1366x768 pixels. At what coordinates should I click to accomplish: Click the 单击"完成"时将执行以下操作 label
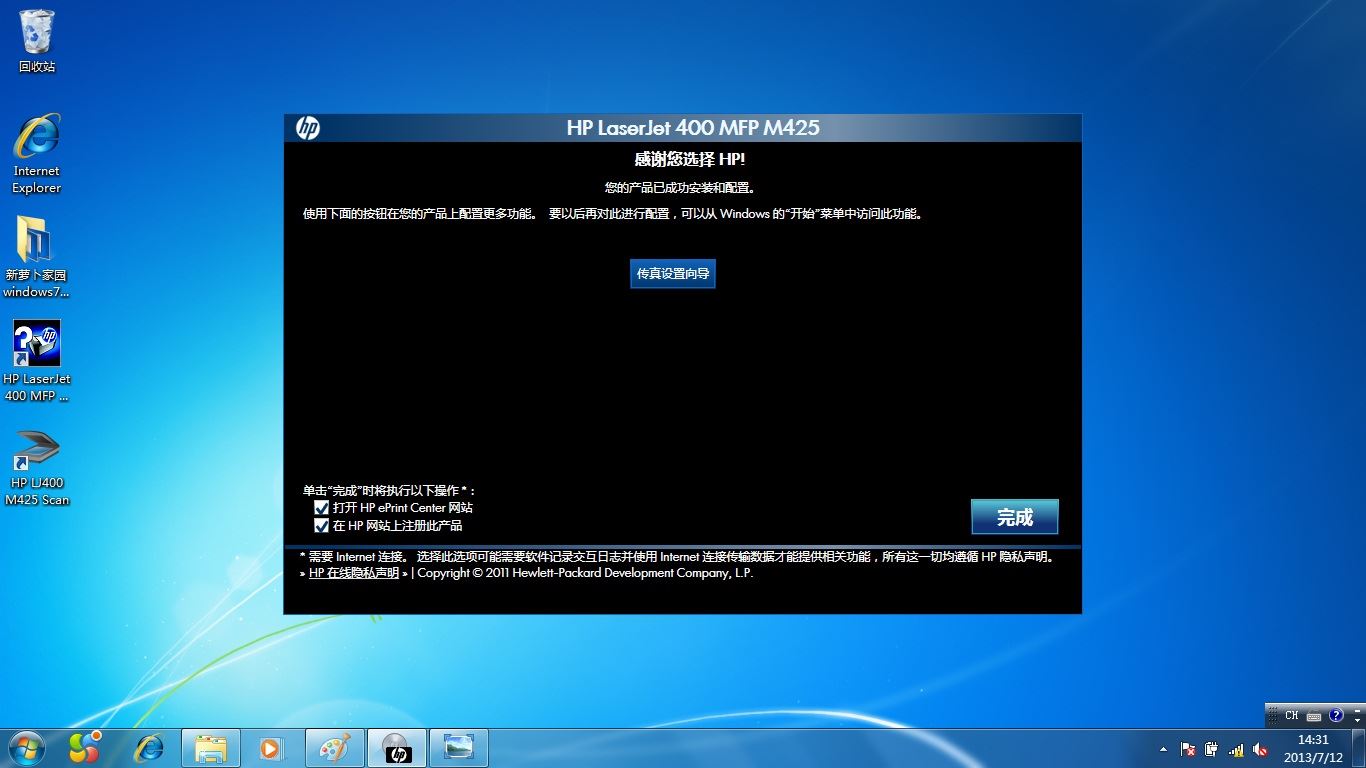pyautogui.click(x=390, y=491)
